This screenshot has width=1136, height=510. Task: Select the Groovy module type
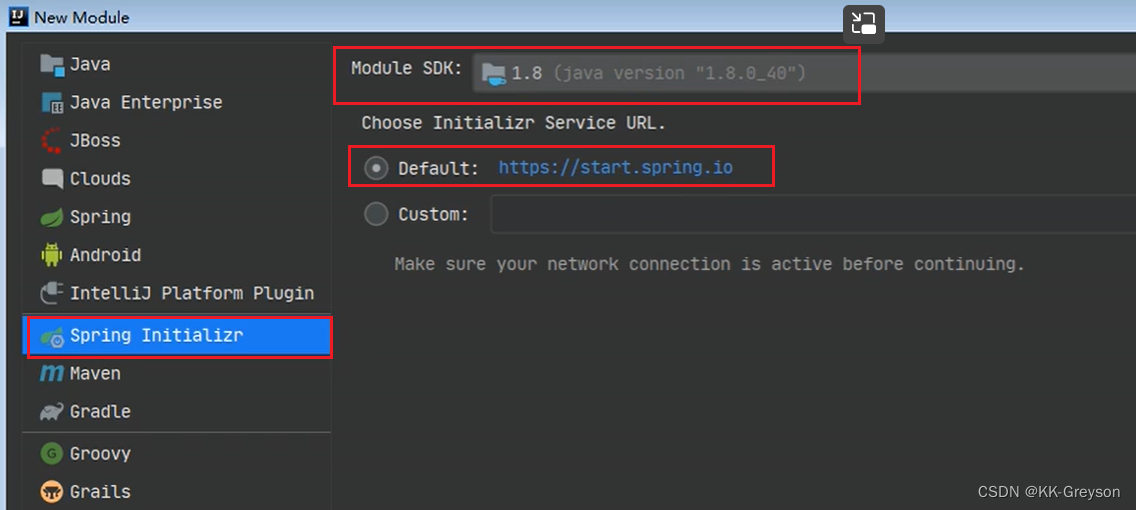coord(178,454)
